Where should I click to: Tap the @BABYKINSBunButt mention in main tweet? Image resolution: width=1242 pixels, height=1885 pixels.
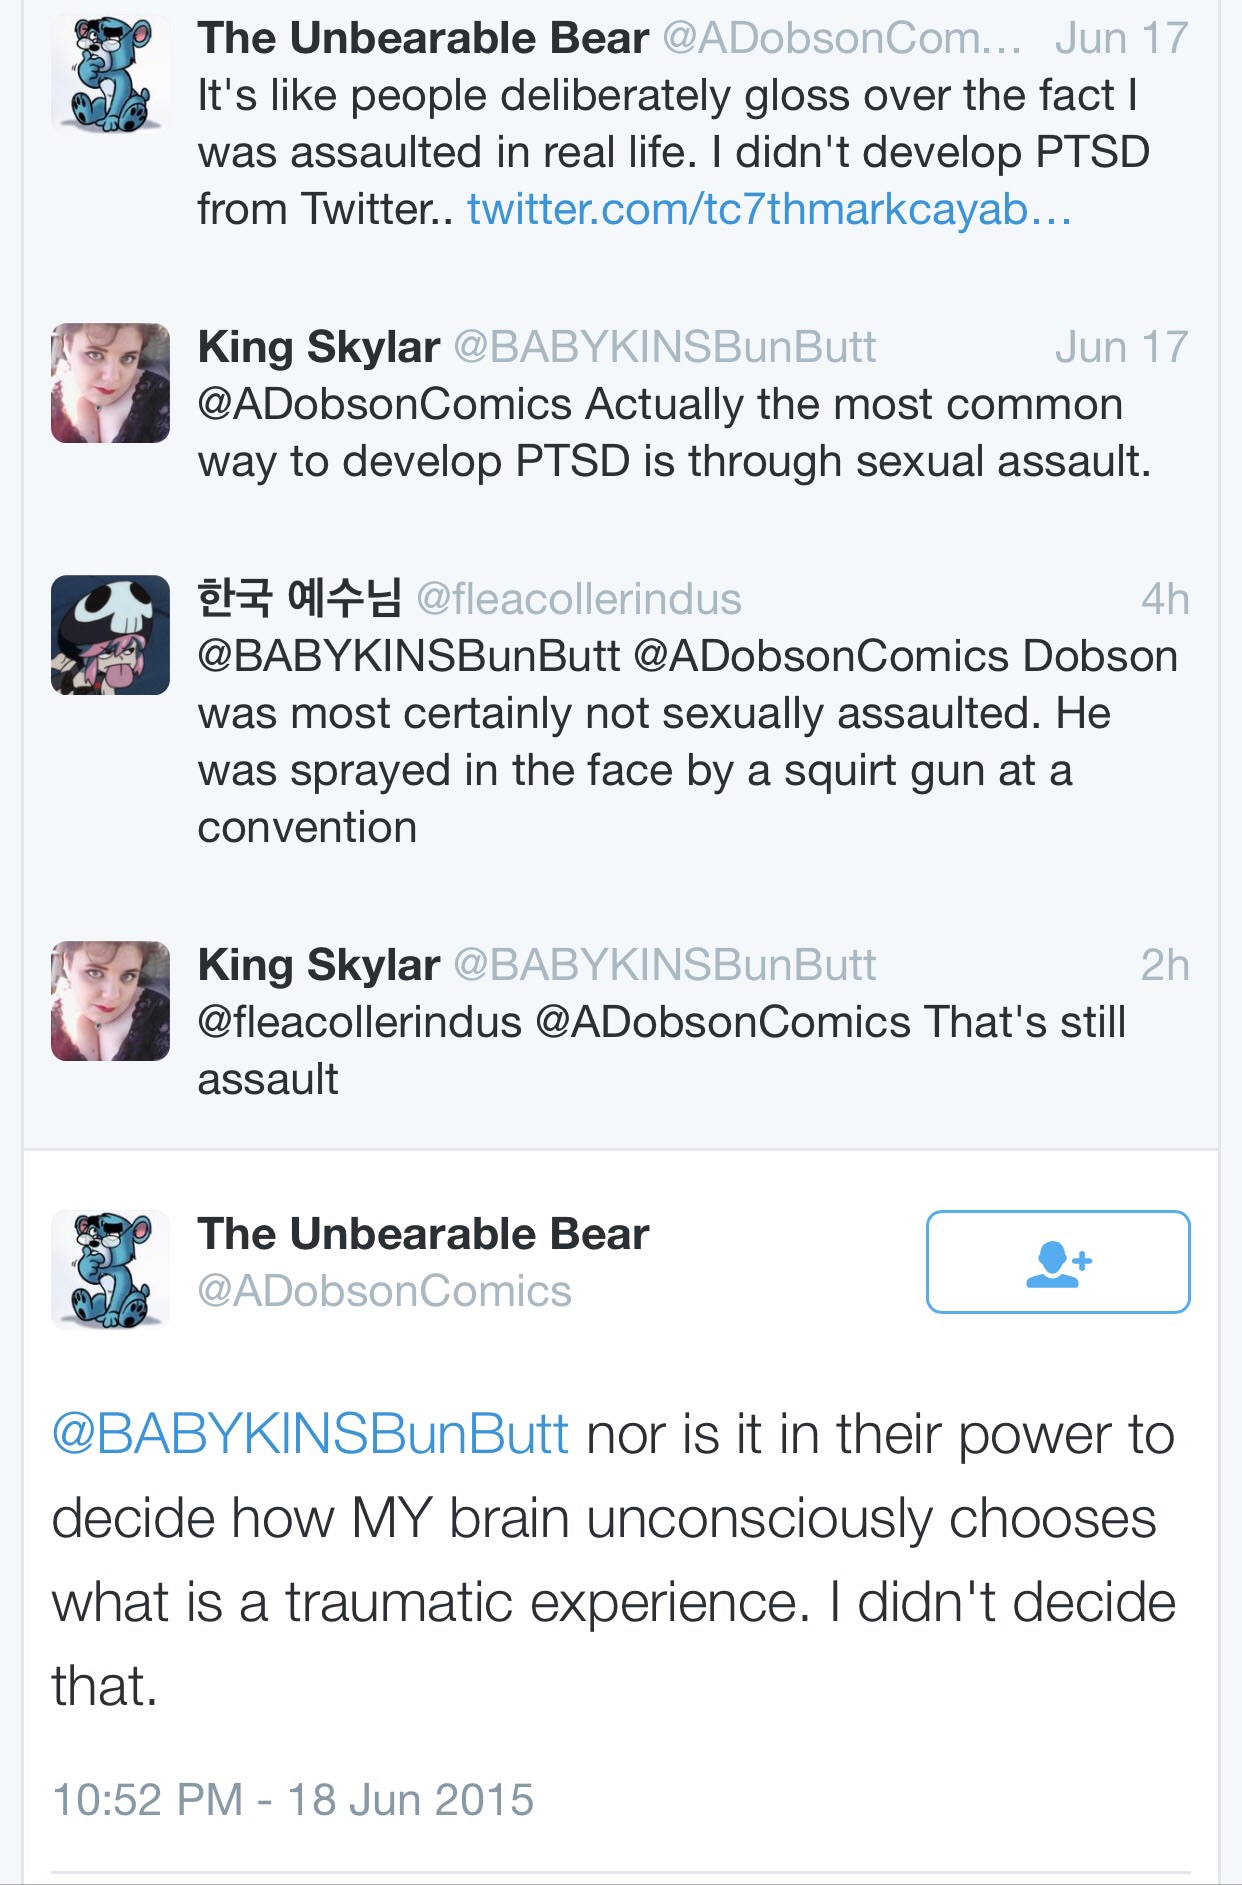click(310, 1435)
